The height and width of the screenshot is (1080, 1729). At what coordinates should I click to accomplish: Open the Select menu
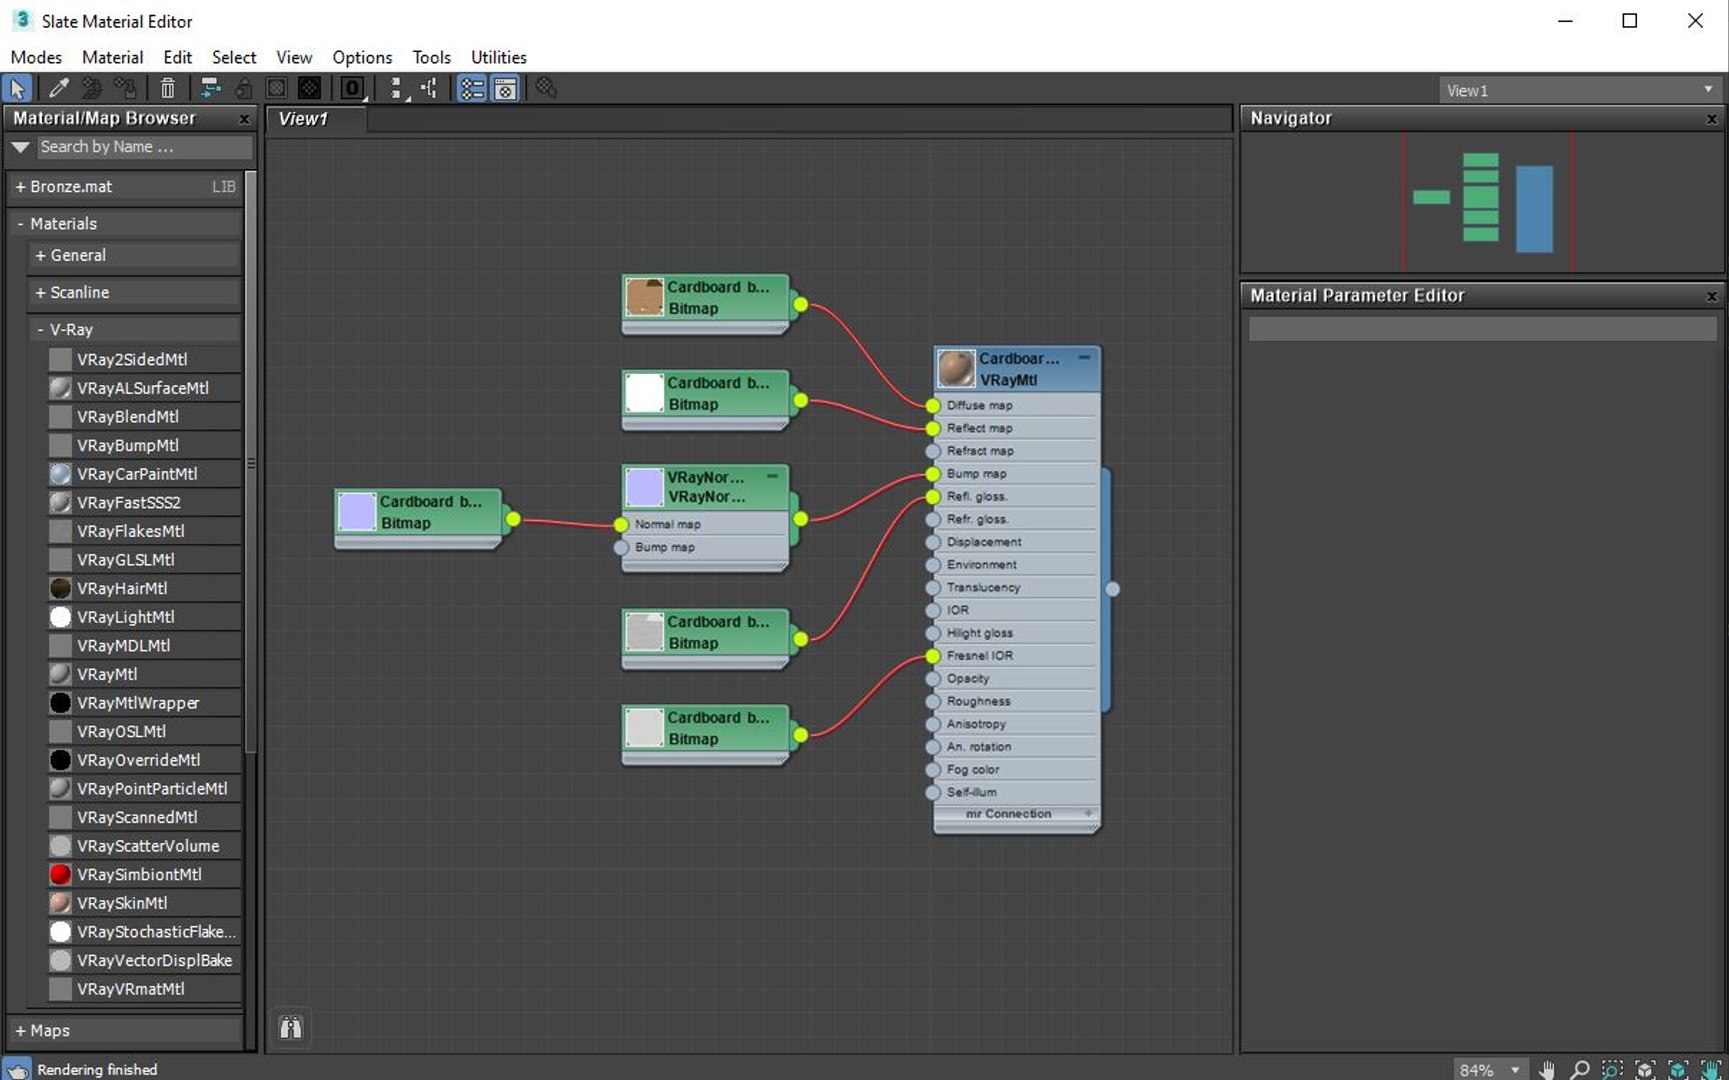(x=234, y=57)
